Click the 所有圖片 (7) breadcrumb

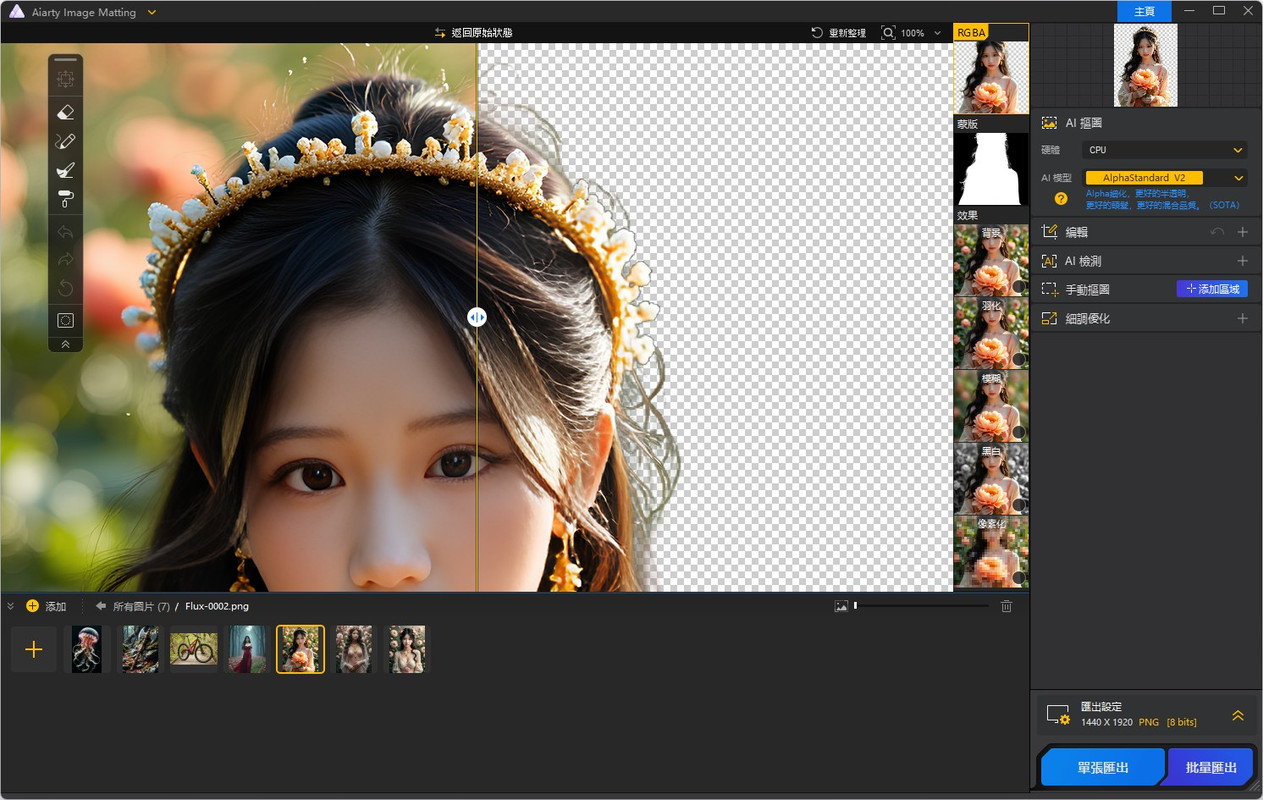[141, 606]
